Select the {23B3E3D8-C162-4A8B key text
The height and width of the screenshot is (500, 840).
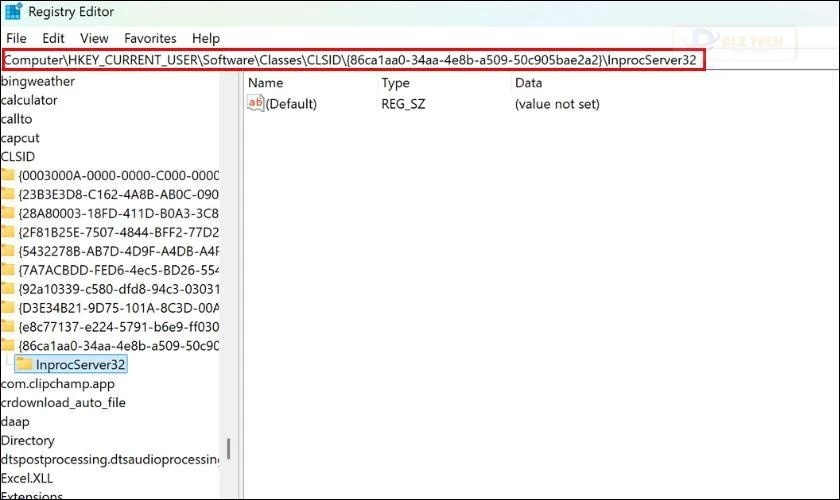point(118,195)
